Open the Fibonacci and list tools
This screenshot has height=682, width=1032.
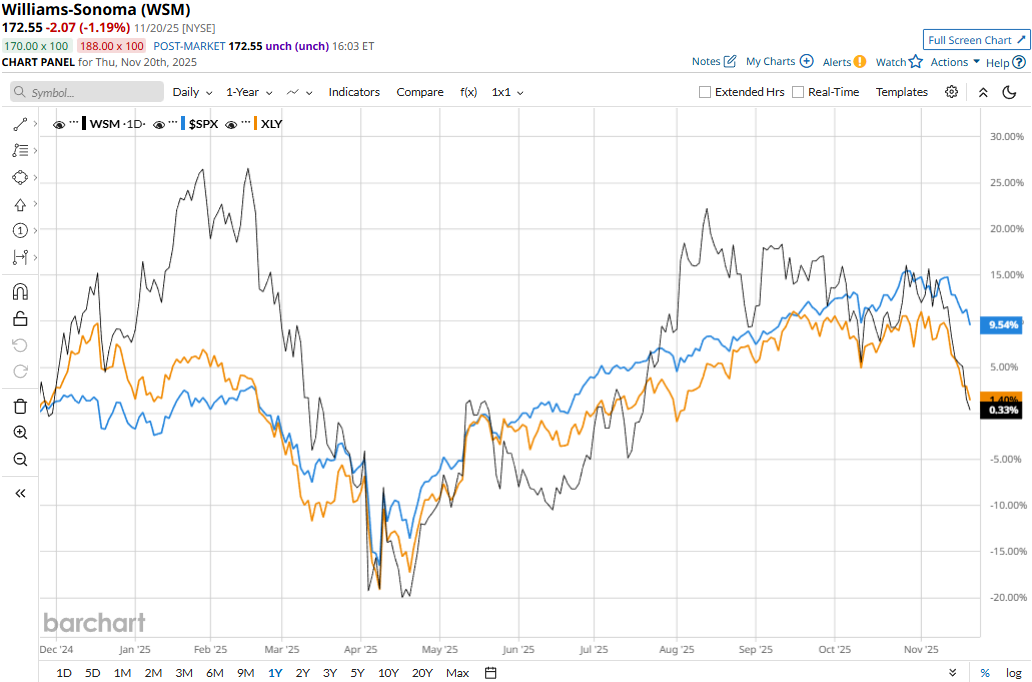click(x=20, y=151)
